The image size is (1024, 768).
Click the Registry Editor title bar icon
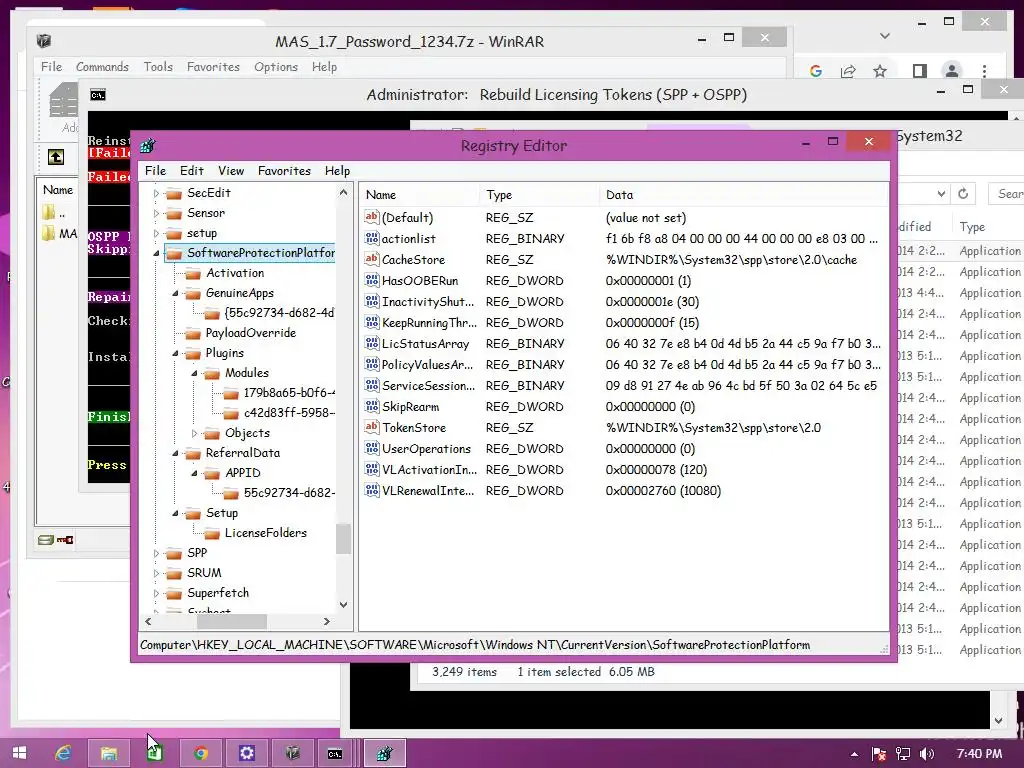[x=148, y=145]
